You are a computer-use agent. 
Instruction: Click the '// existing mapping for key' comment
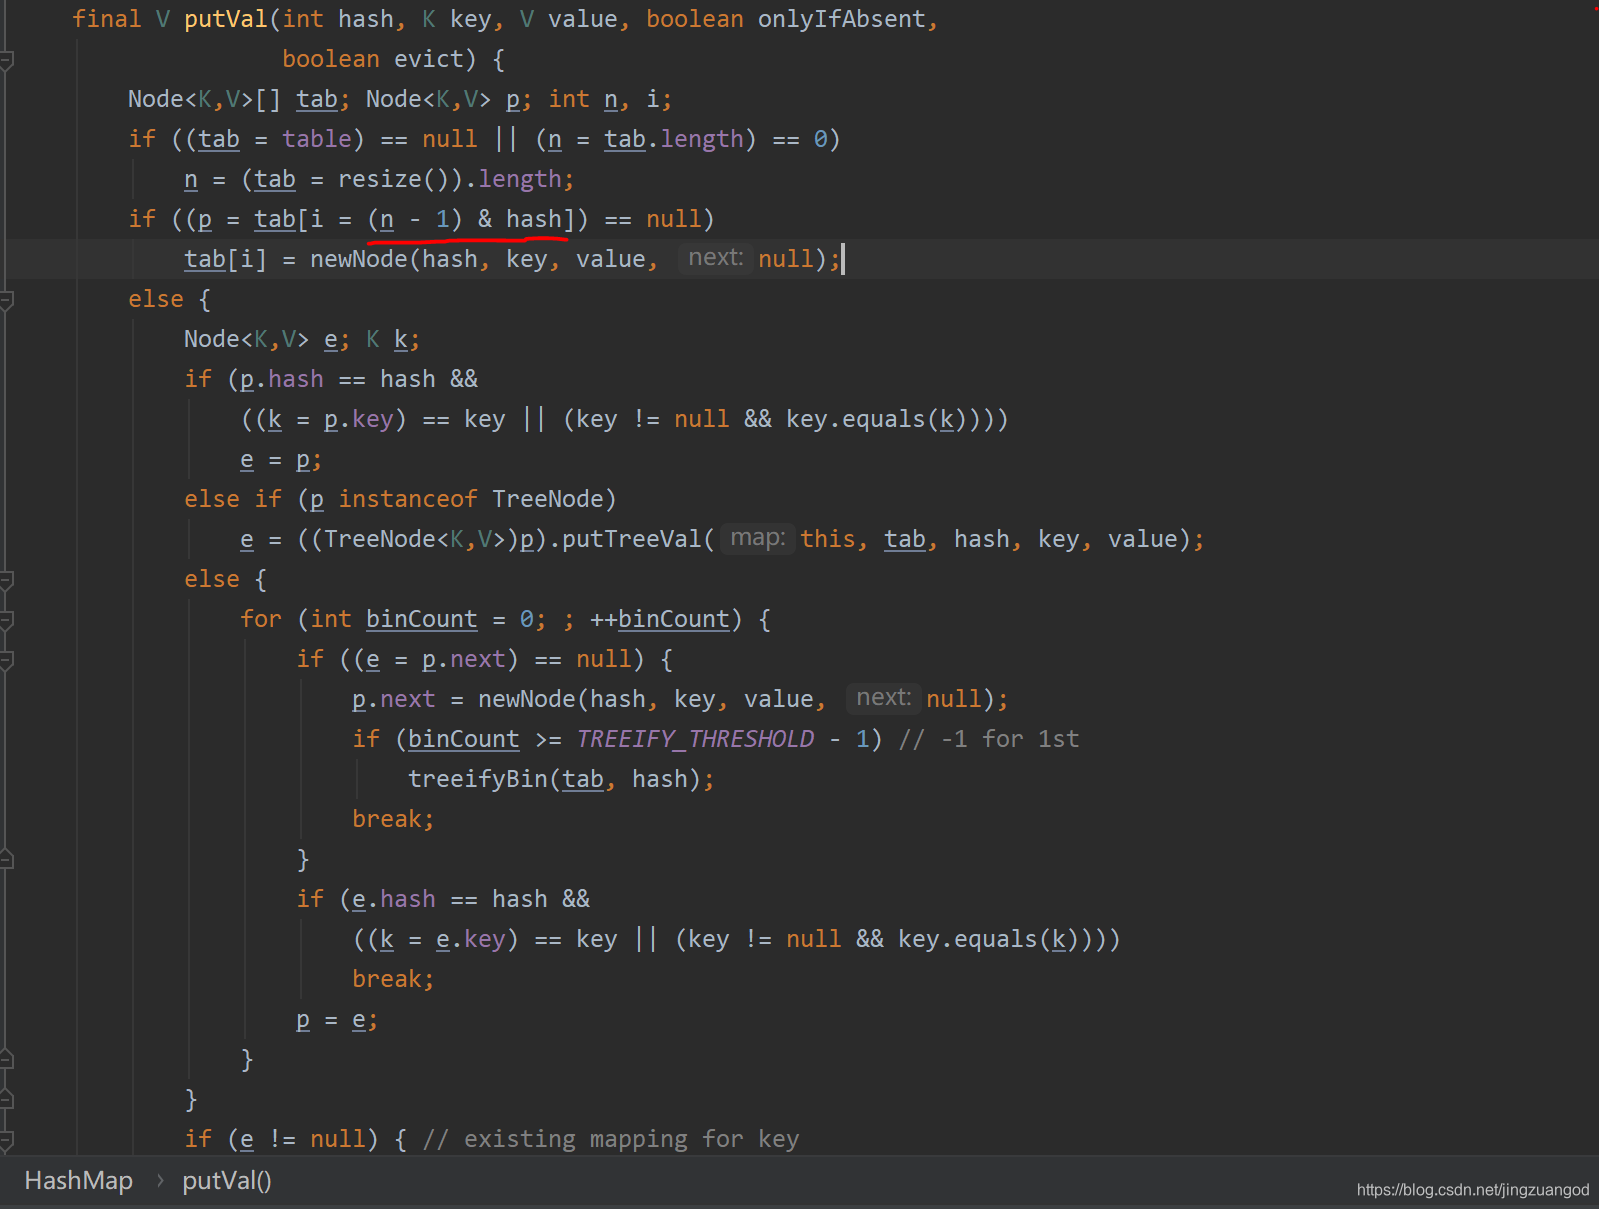pyautogui.click(x=611, y=1139)
